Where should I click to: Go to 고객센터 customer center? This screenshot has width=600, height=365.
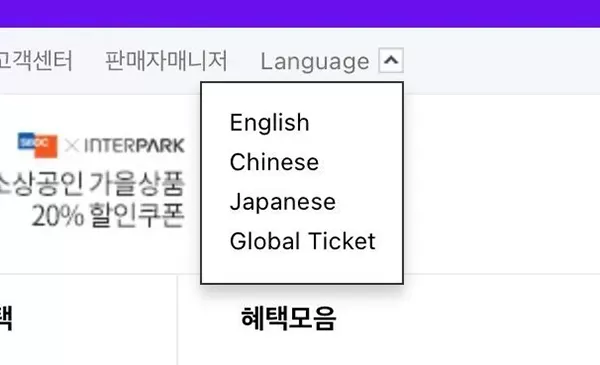point(36,60)
